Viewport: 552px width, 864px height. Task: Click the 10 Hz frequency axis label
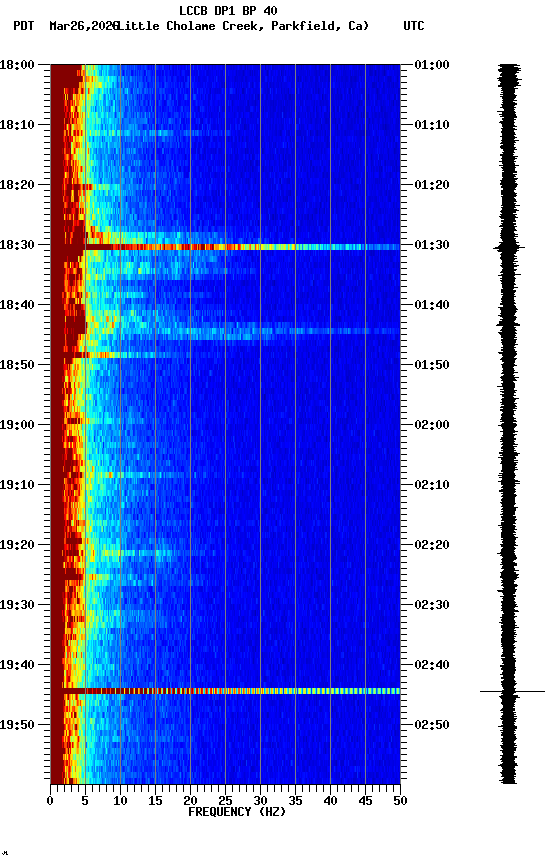tap(120, 801)
